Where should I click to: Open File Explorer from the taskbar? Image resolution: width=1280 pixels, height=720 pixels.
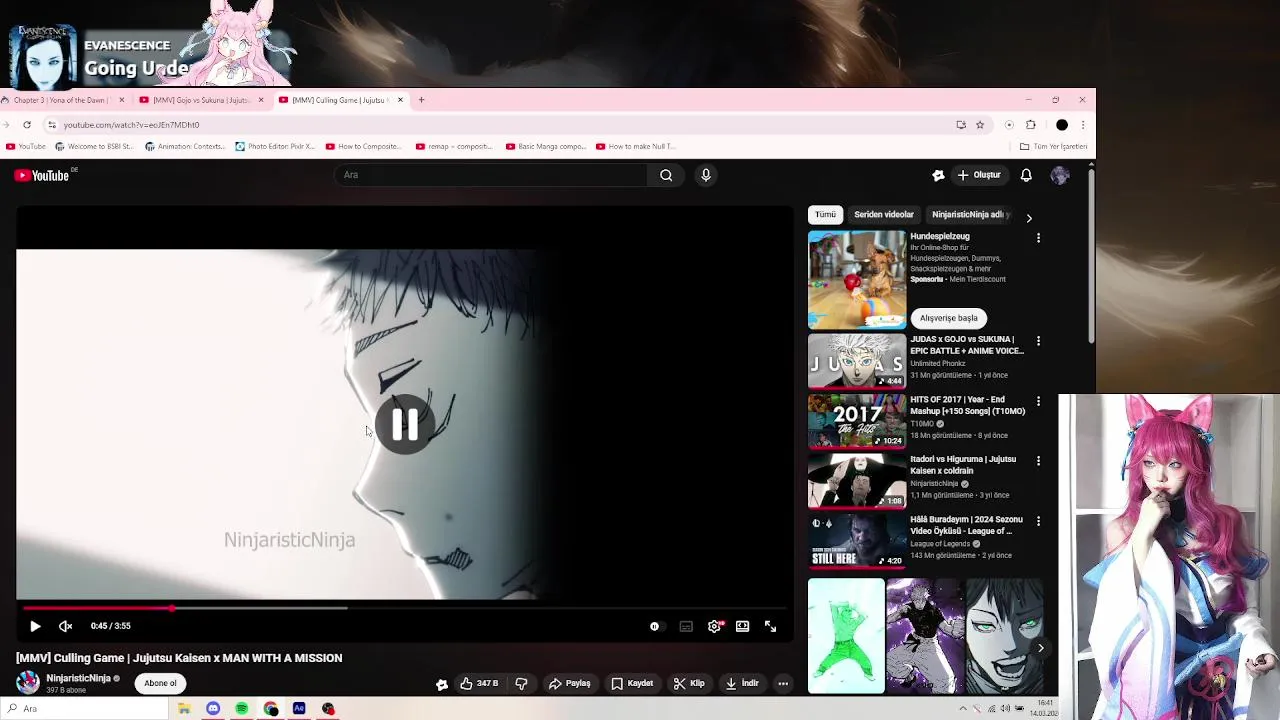[x=184, y=709]
